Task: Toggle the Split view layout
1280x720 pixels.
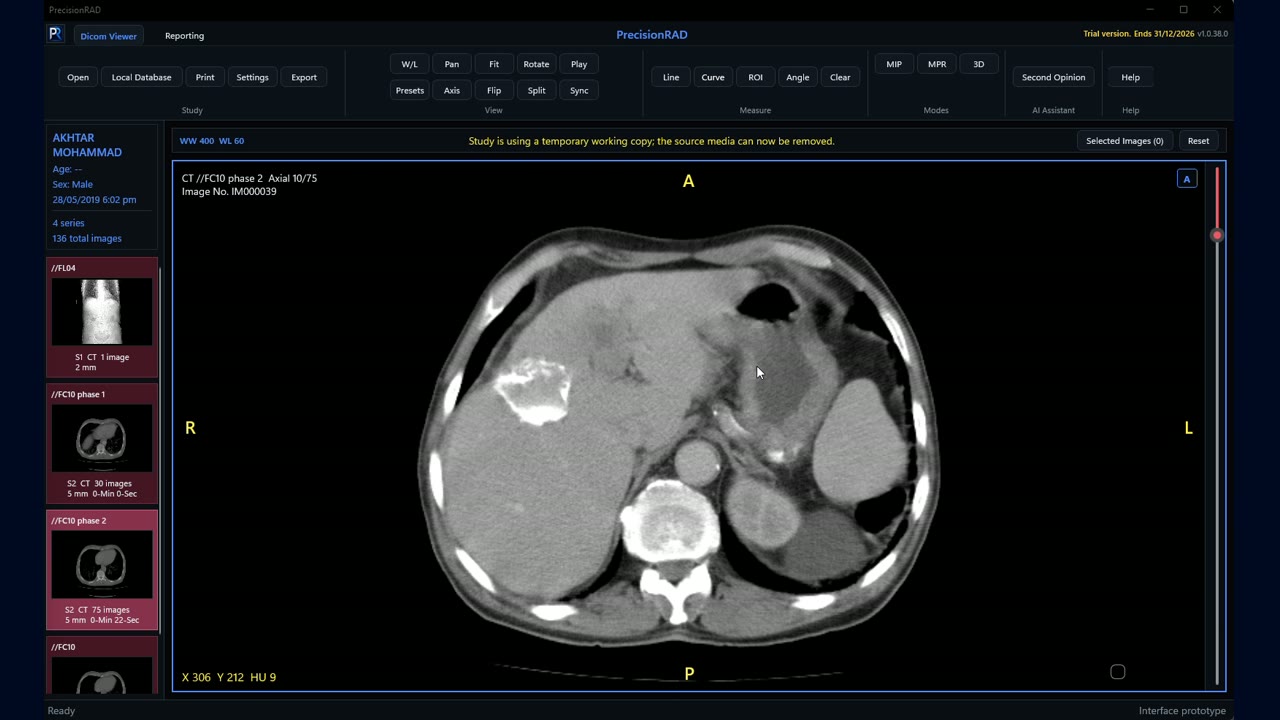Action: coord(537,90)
